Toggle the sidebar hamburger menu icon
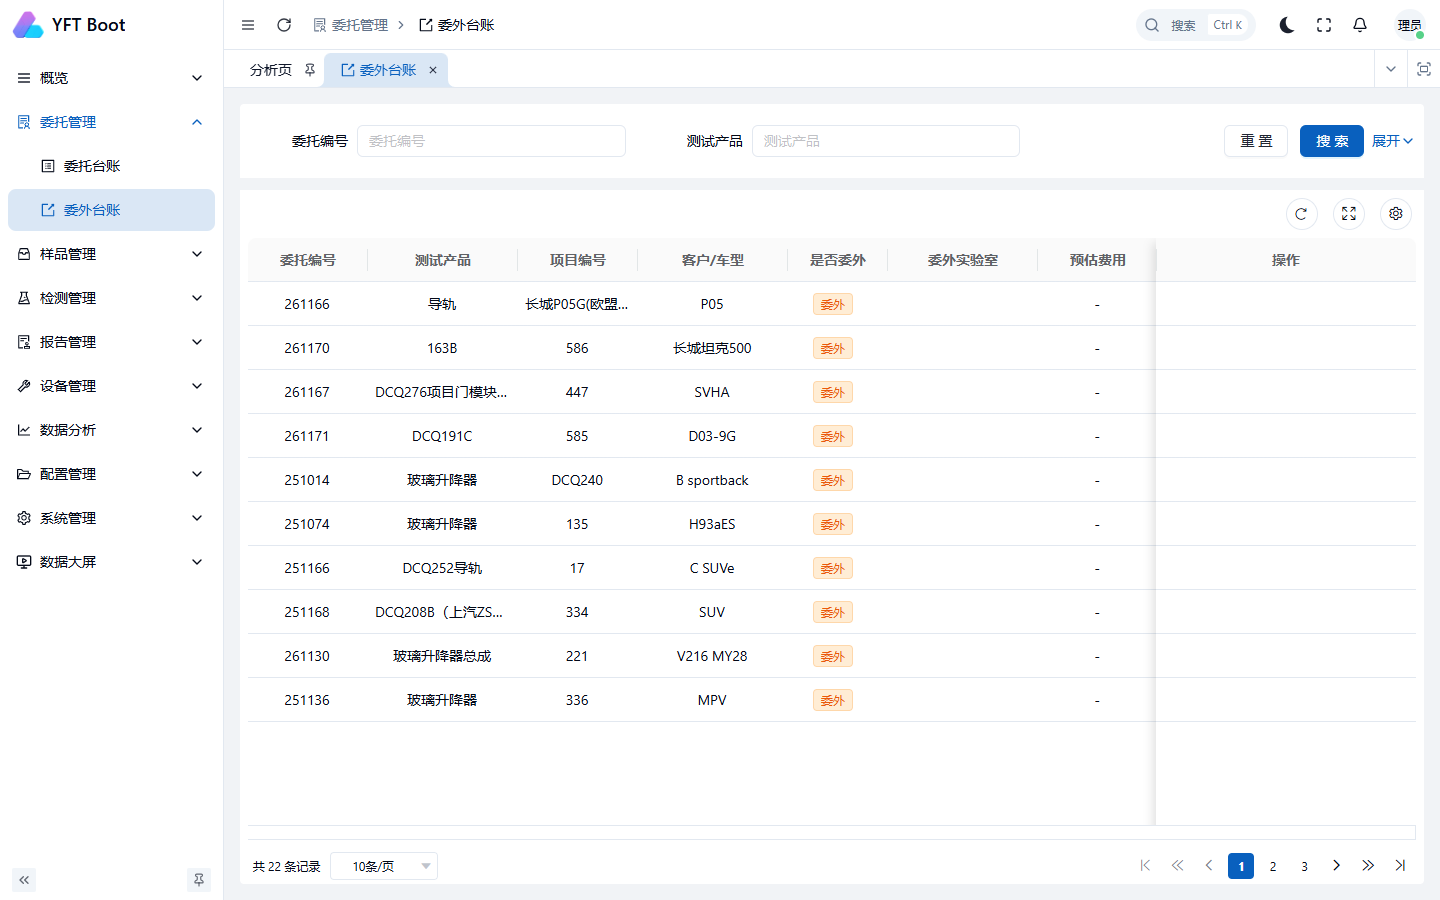Image resolution: width=1440 pixels, height=900 pixels. coord(248,25)
